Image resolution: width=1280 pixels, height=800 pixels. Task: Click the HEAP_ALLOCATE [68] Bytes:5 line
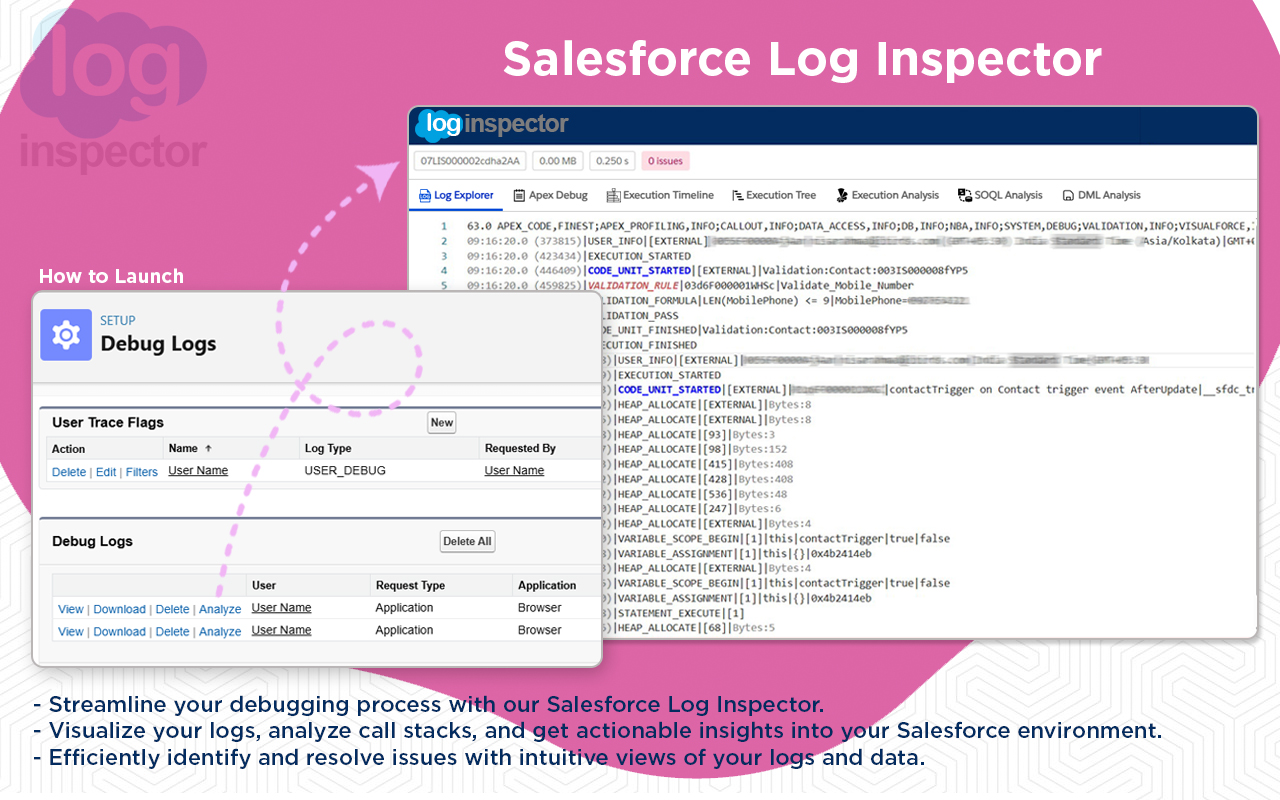tap(688, 628)
